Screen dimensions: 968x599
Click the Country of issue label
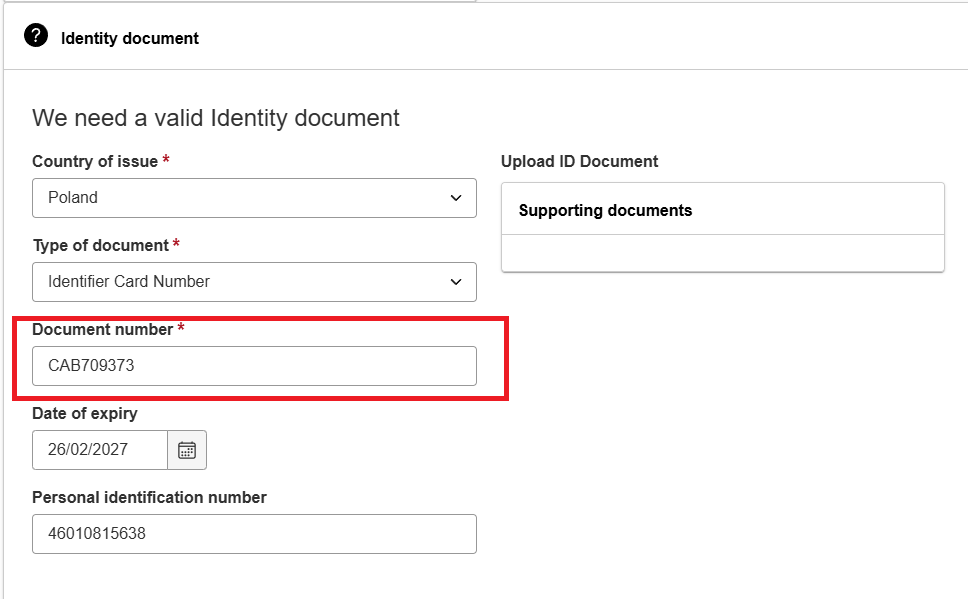pyautogui.click(x=95, y=162)
